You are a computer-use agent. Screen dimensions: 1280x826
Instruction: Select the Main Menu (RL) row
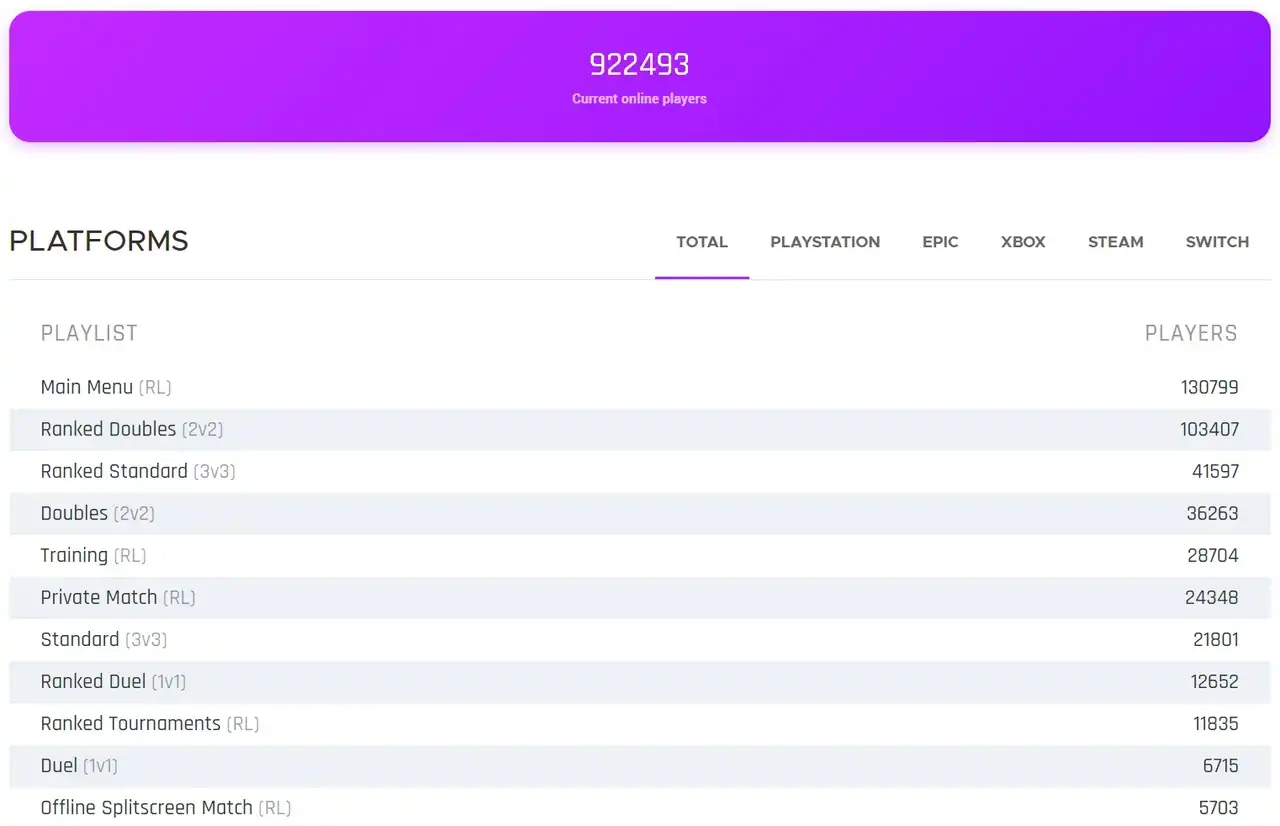[x=640, y=387]
